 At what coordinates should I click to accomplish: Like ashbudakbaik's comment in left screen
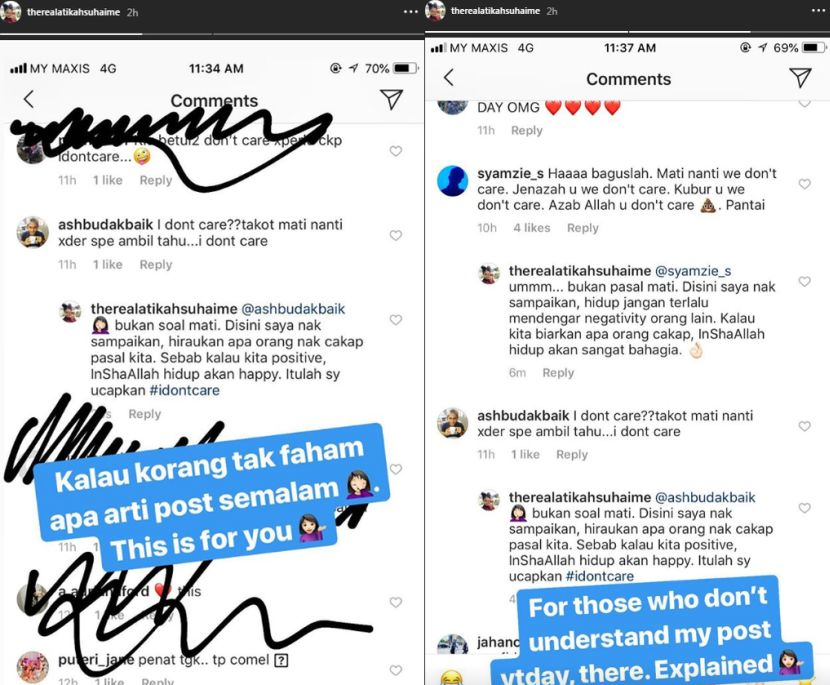point(396,235)
